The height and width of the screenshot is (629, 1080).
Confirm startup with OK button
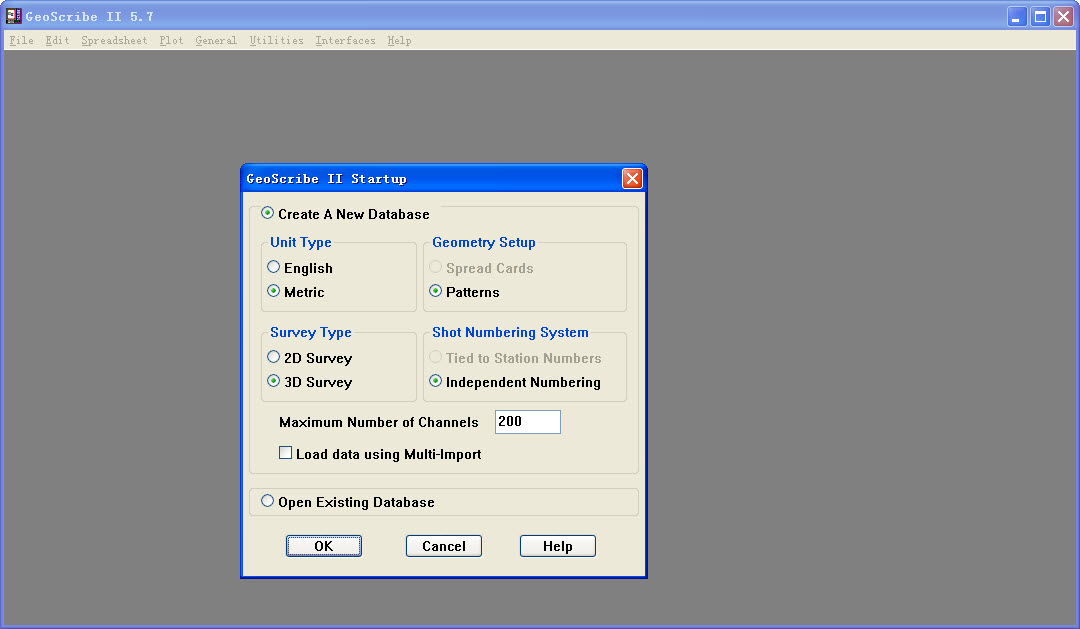[324, 546]
